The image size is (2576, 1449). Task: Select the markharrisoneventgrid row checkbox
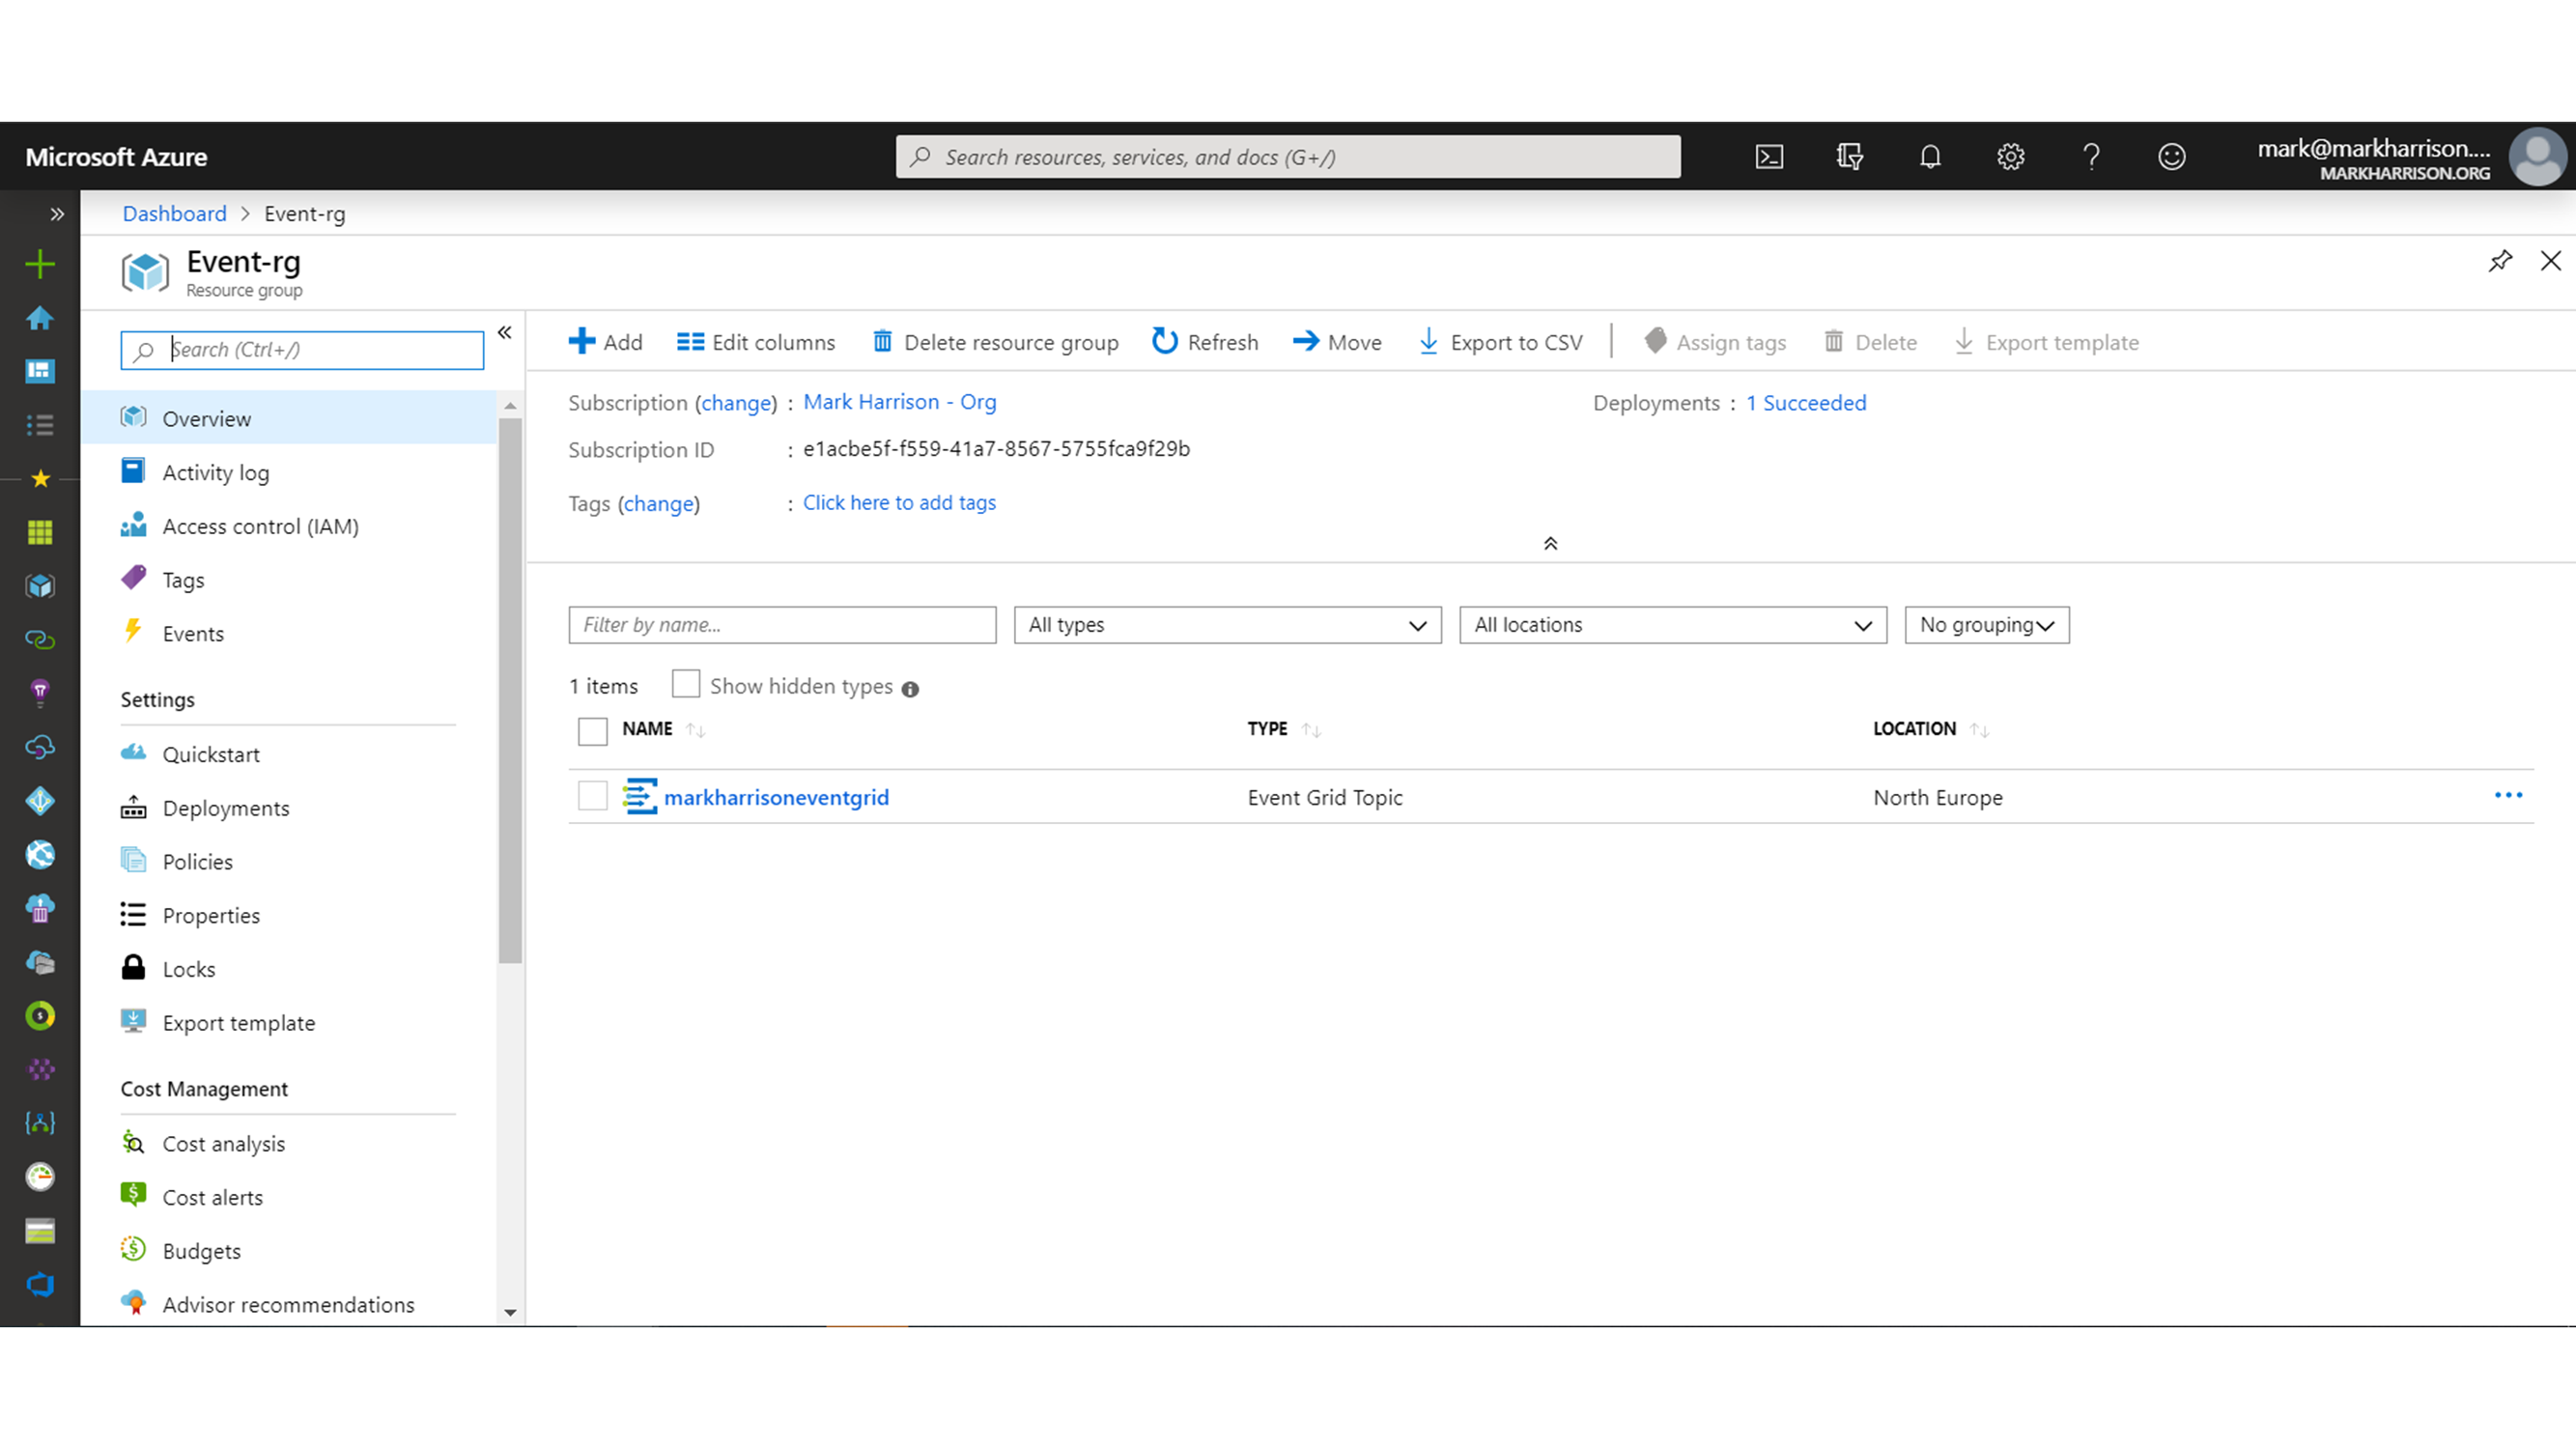point(593,796)
